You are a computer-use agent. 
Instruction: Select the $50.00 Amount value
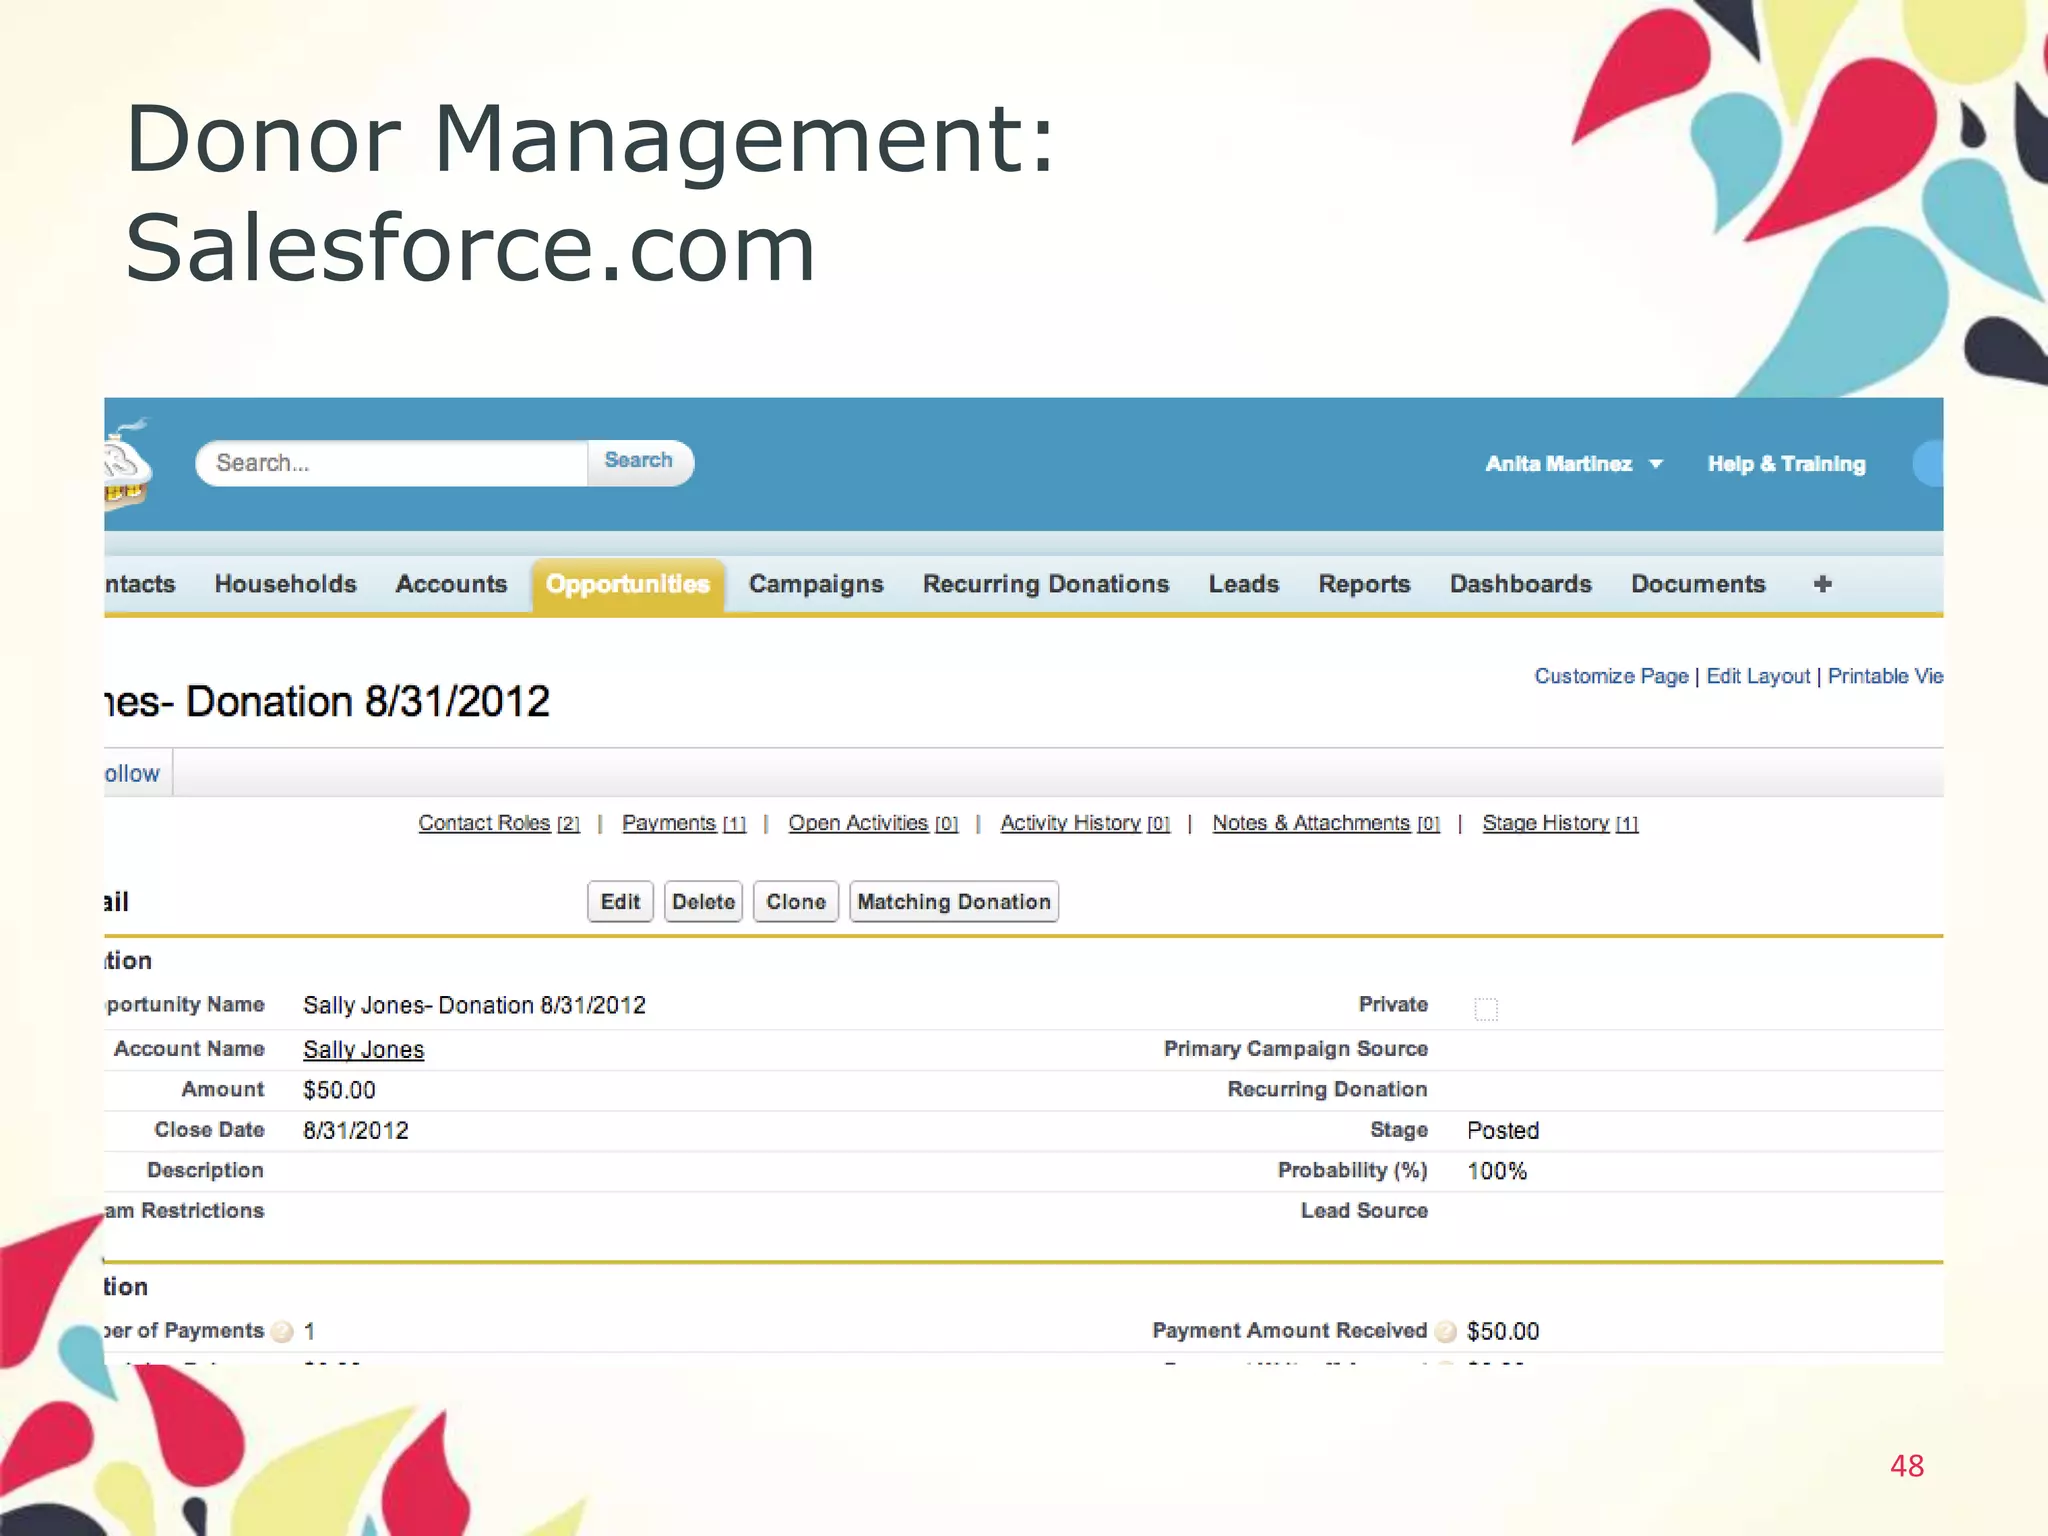339,1090
